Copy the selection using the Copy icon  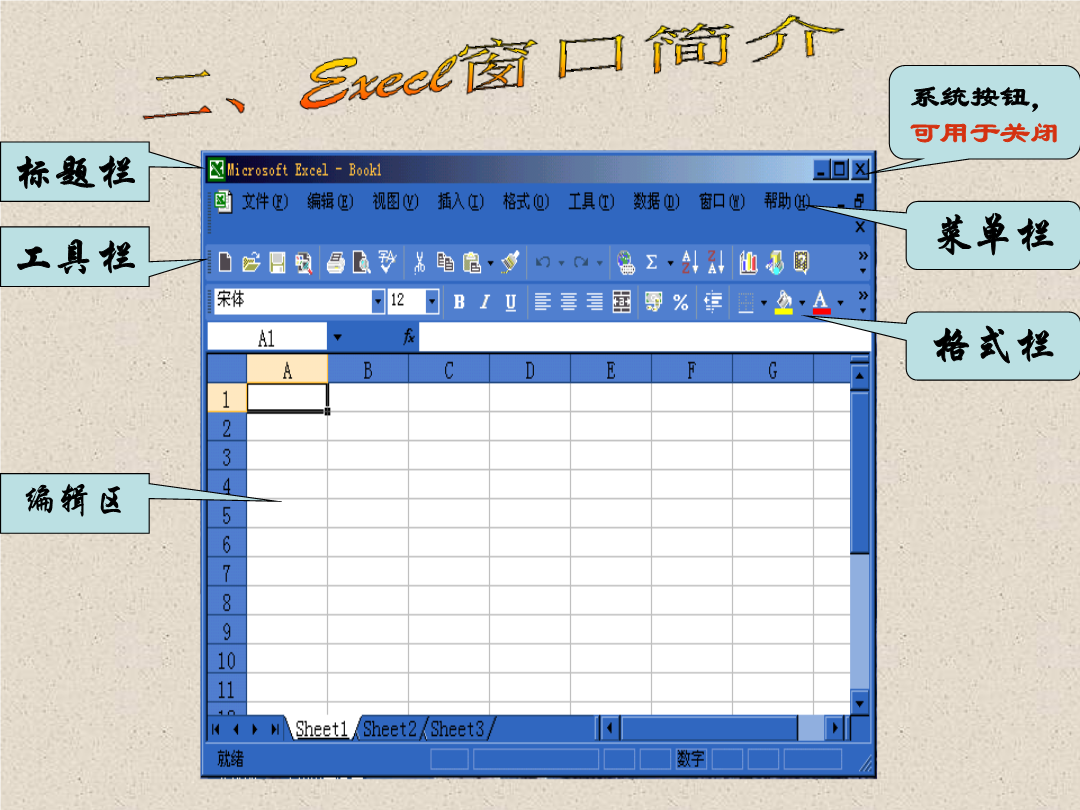445,262
